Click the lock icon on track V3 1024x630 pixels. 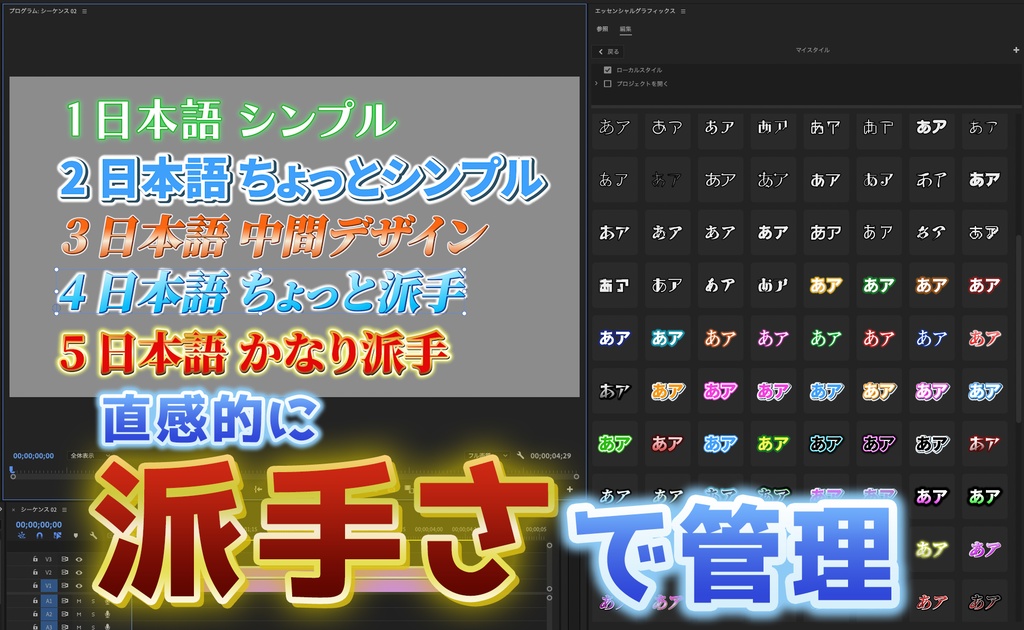(x=35, y=559)
